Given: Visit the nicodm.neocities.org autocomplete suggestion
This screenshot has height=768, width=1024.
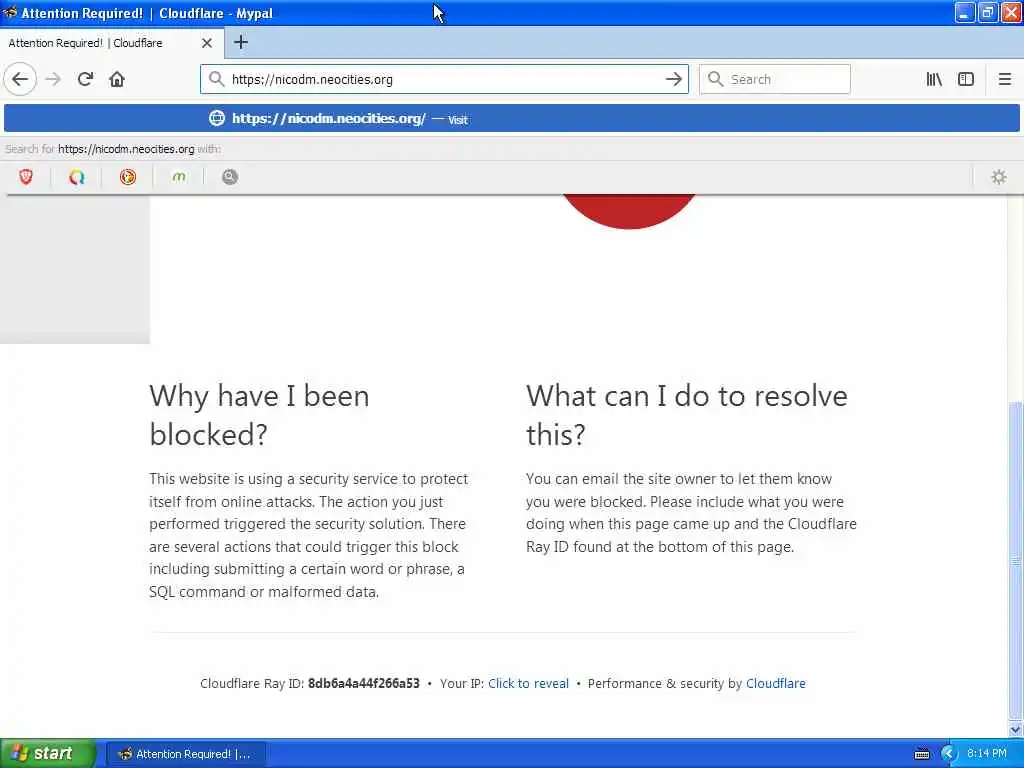Looking at the screenshot, I should tap(512, 118).
